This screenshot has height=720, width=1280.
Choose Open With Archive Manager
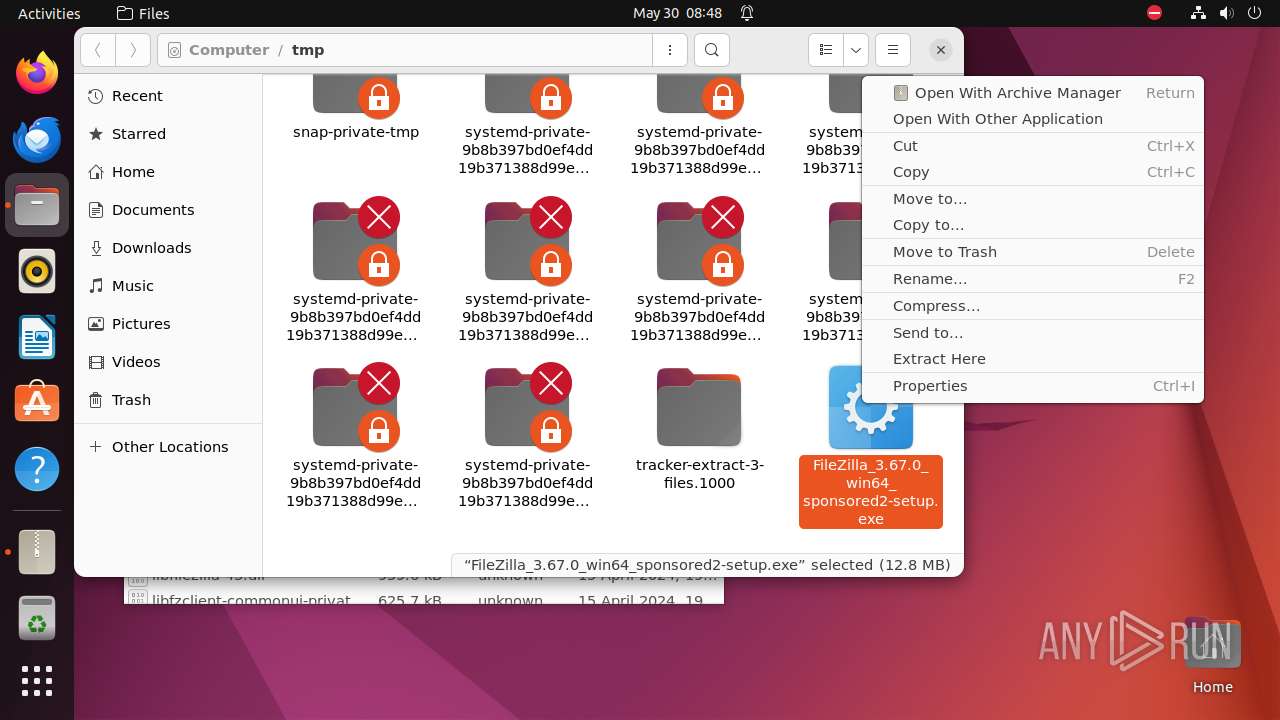pos(1033,93)
